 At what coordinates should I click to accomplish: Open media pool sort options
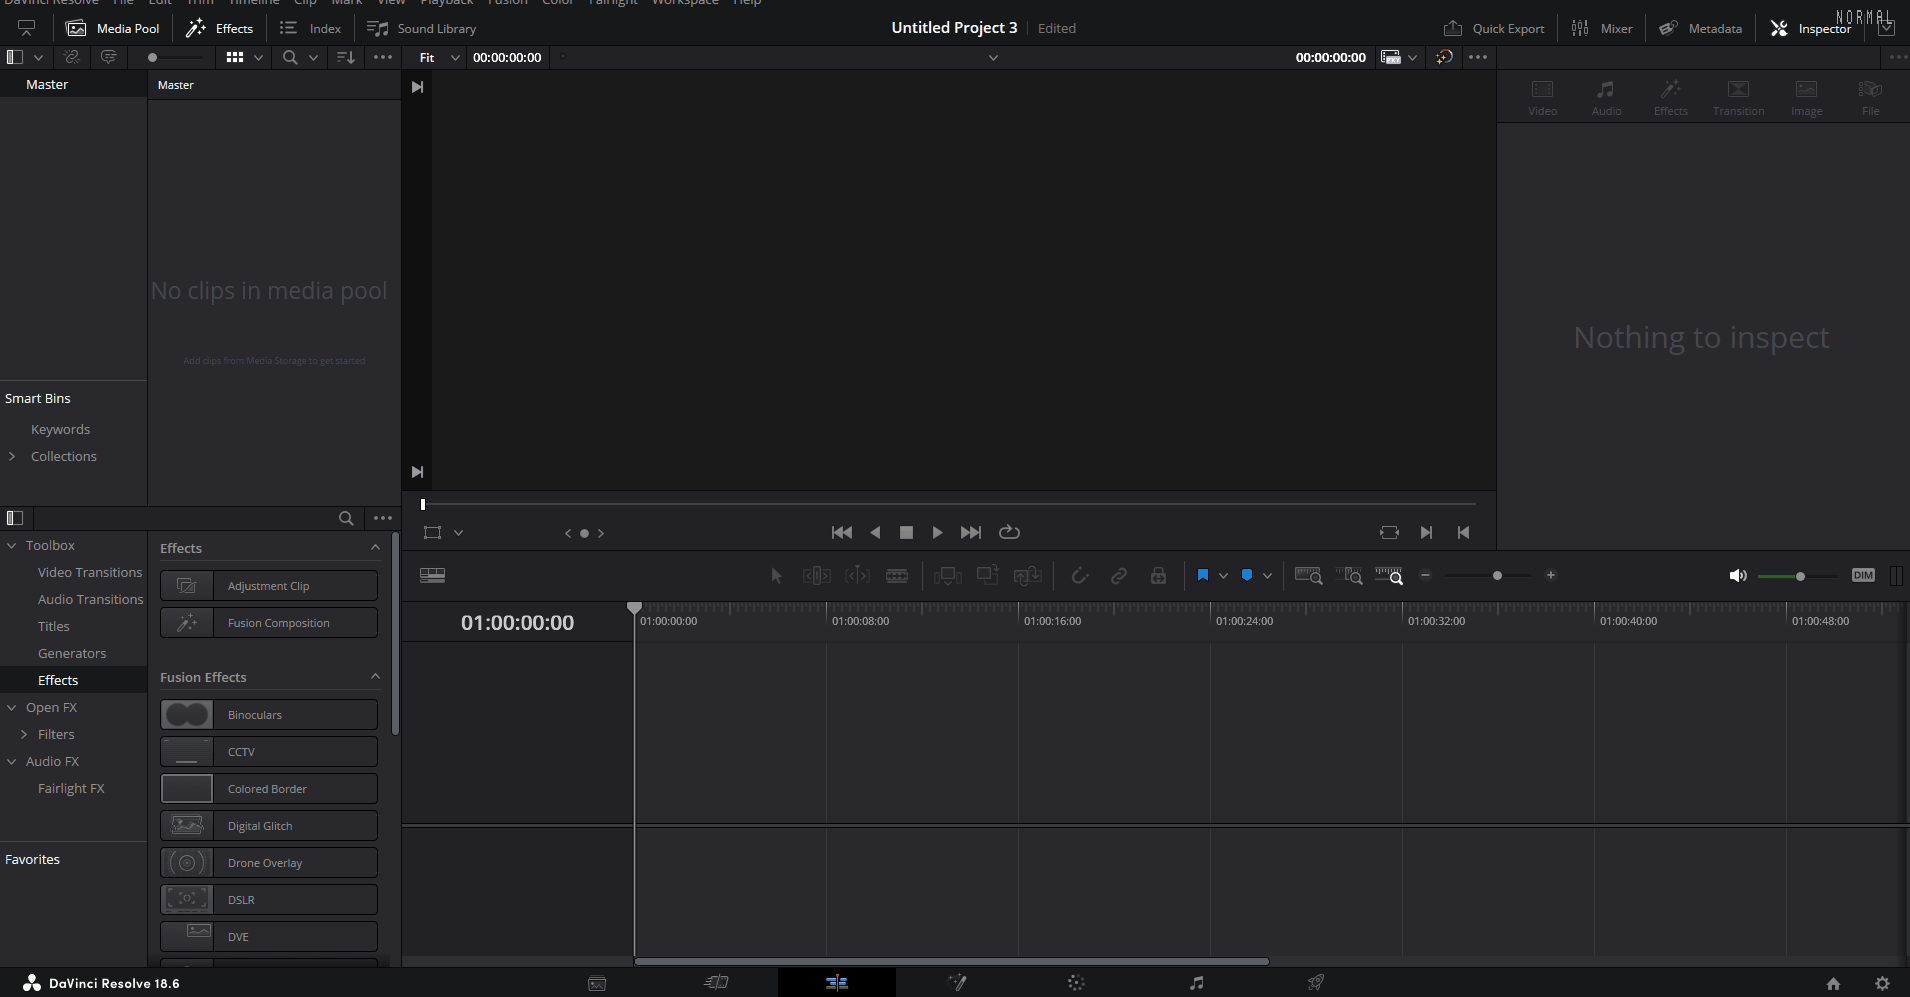click(x=346, y=57)
